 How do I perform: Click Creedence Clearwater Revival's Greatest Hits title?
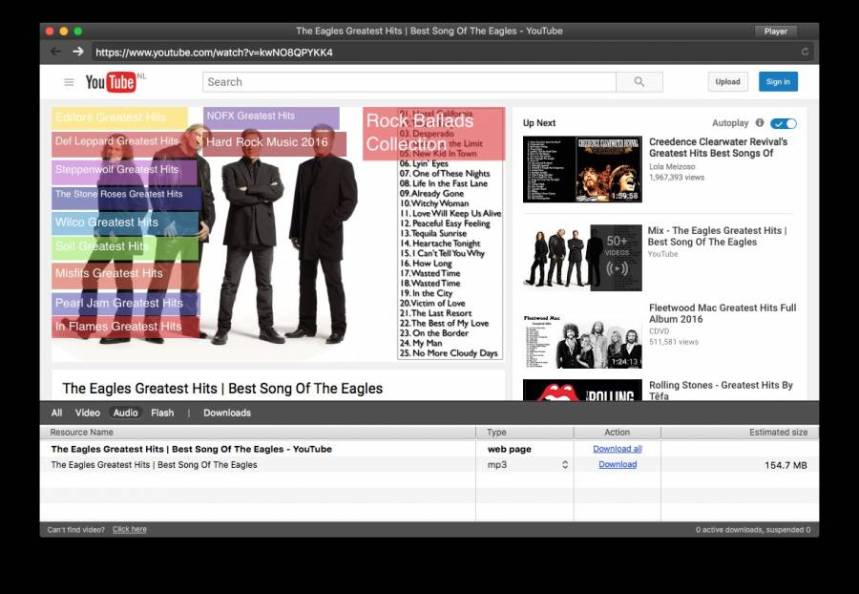(718, 147)
